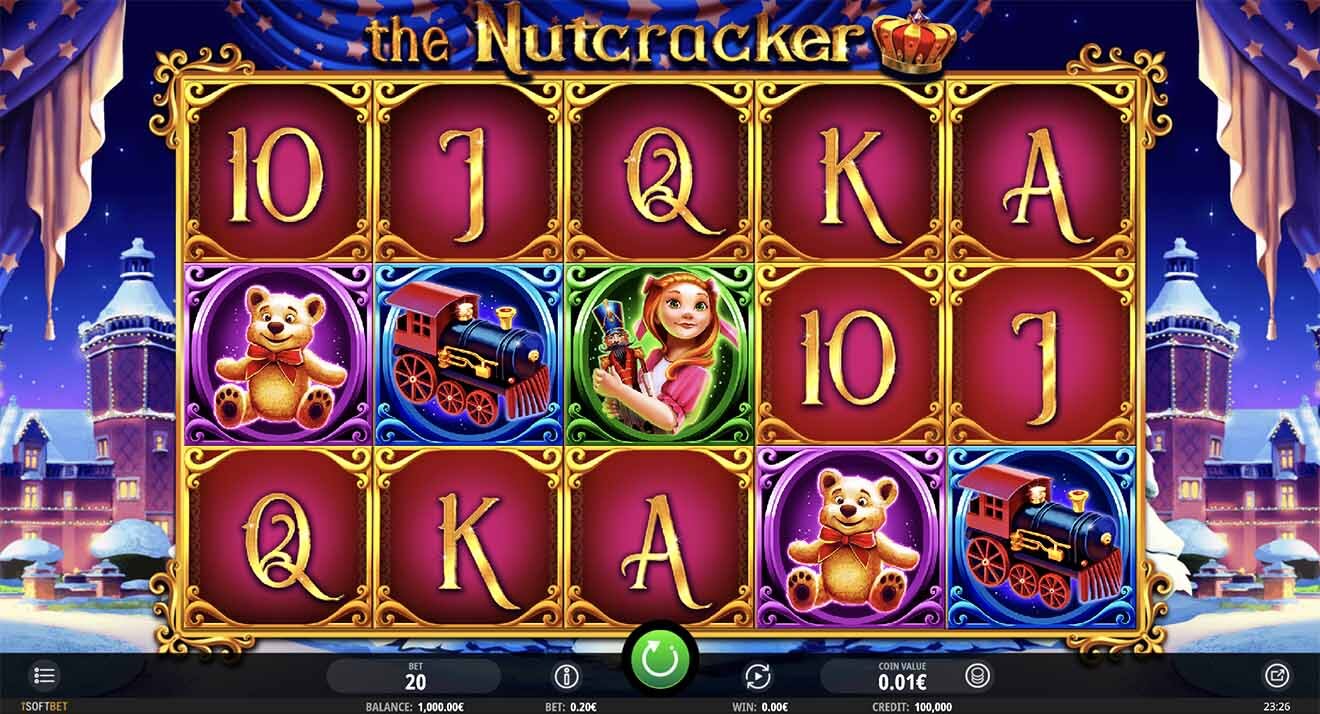Click the teddy bear in the second row
The width and height of the screenshot is (1320, 714).
pos(278,355)
